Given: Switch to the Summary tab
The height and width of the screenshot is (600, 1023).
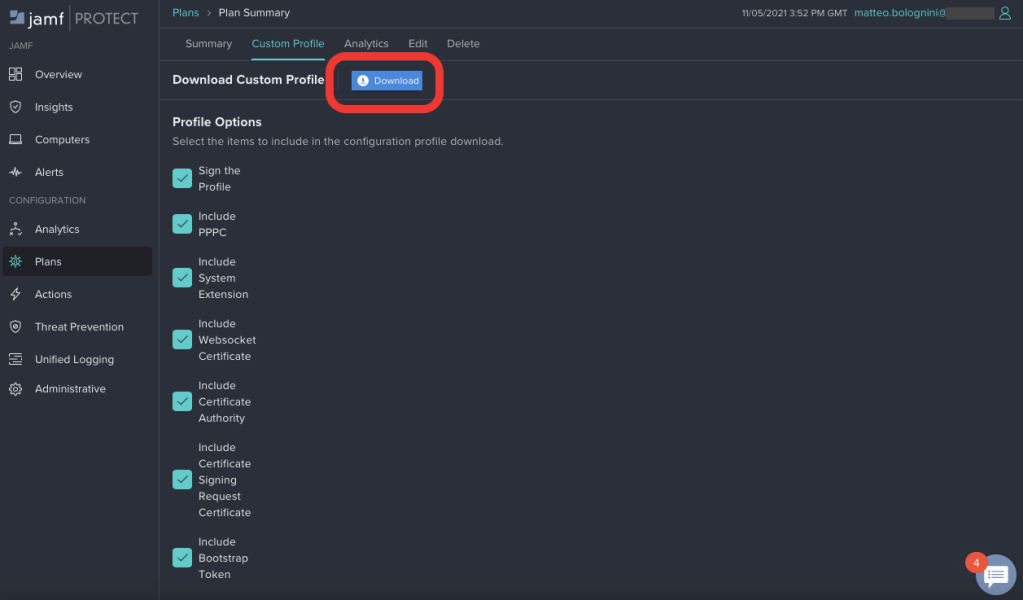Looking at the screenshot, I should (x=208, y=44).
